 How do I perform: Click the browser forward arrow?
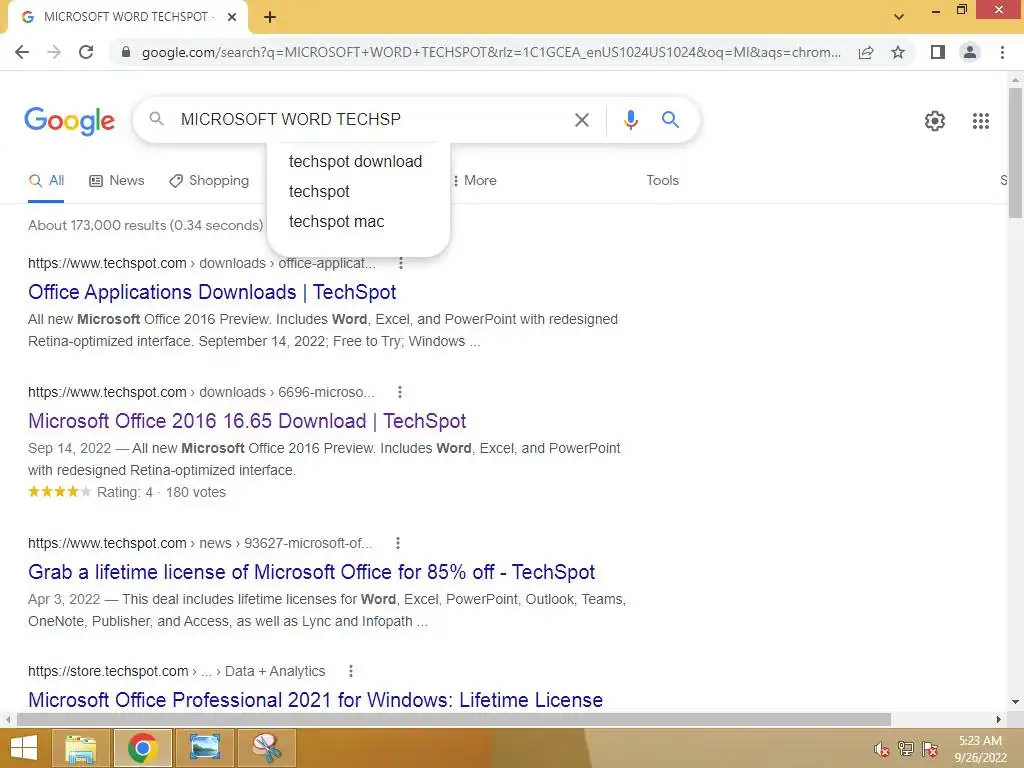[54, 52]
